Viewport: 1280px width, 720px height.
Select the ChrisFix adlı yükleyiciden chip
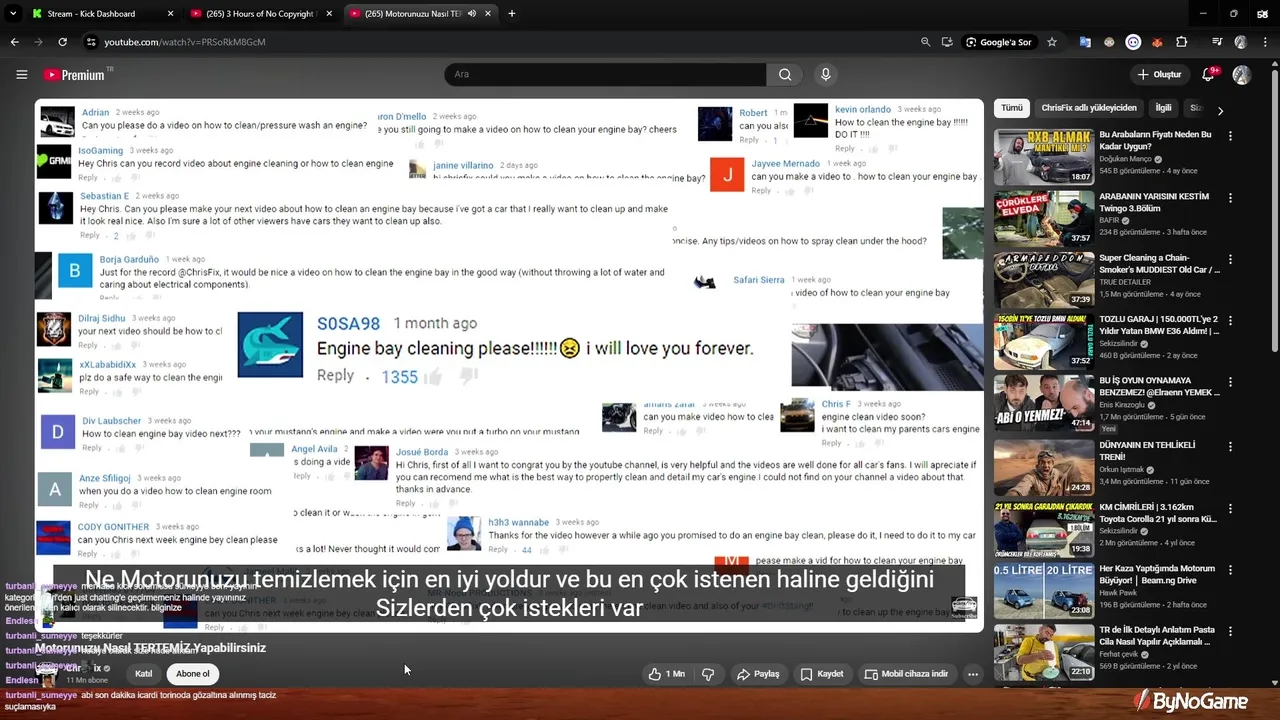click(1089, 108)
